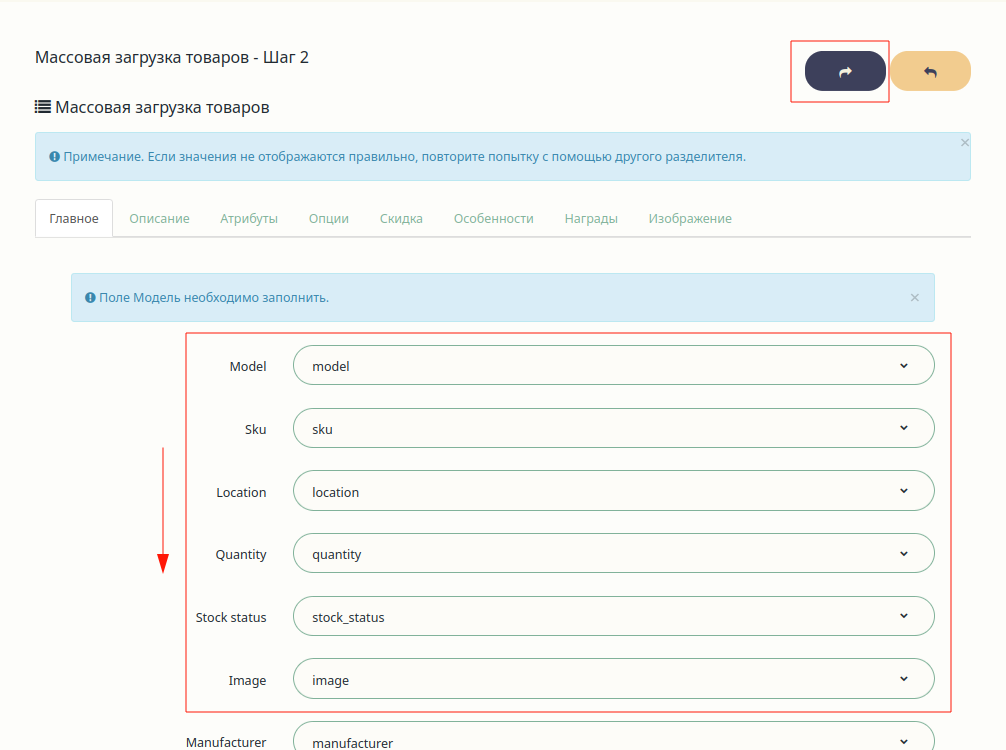
Task: Open the Location dropdown
Action: pos(613,491)
